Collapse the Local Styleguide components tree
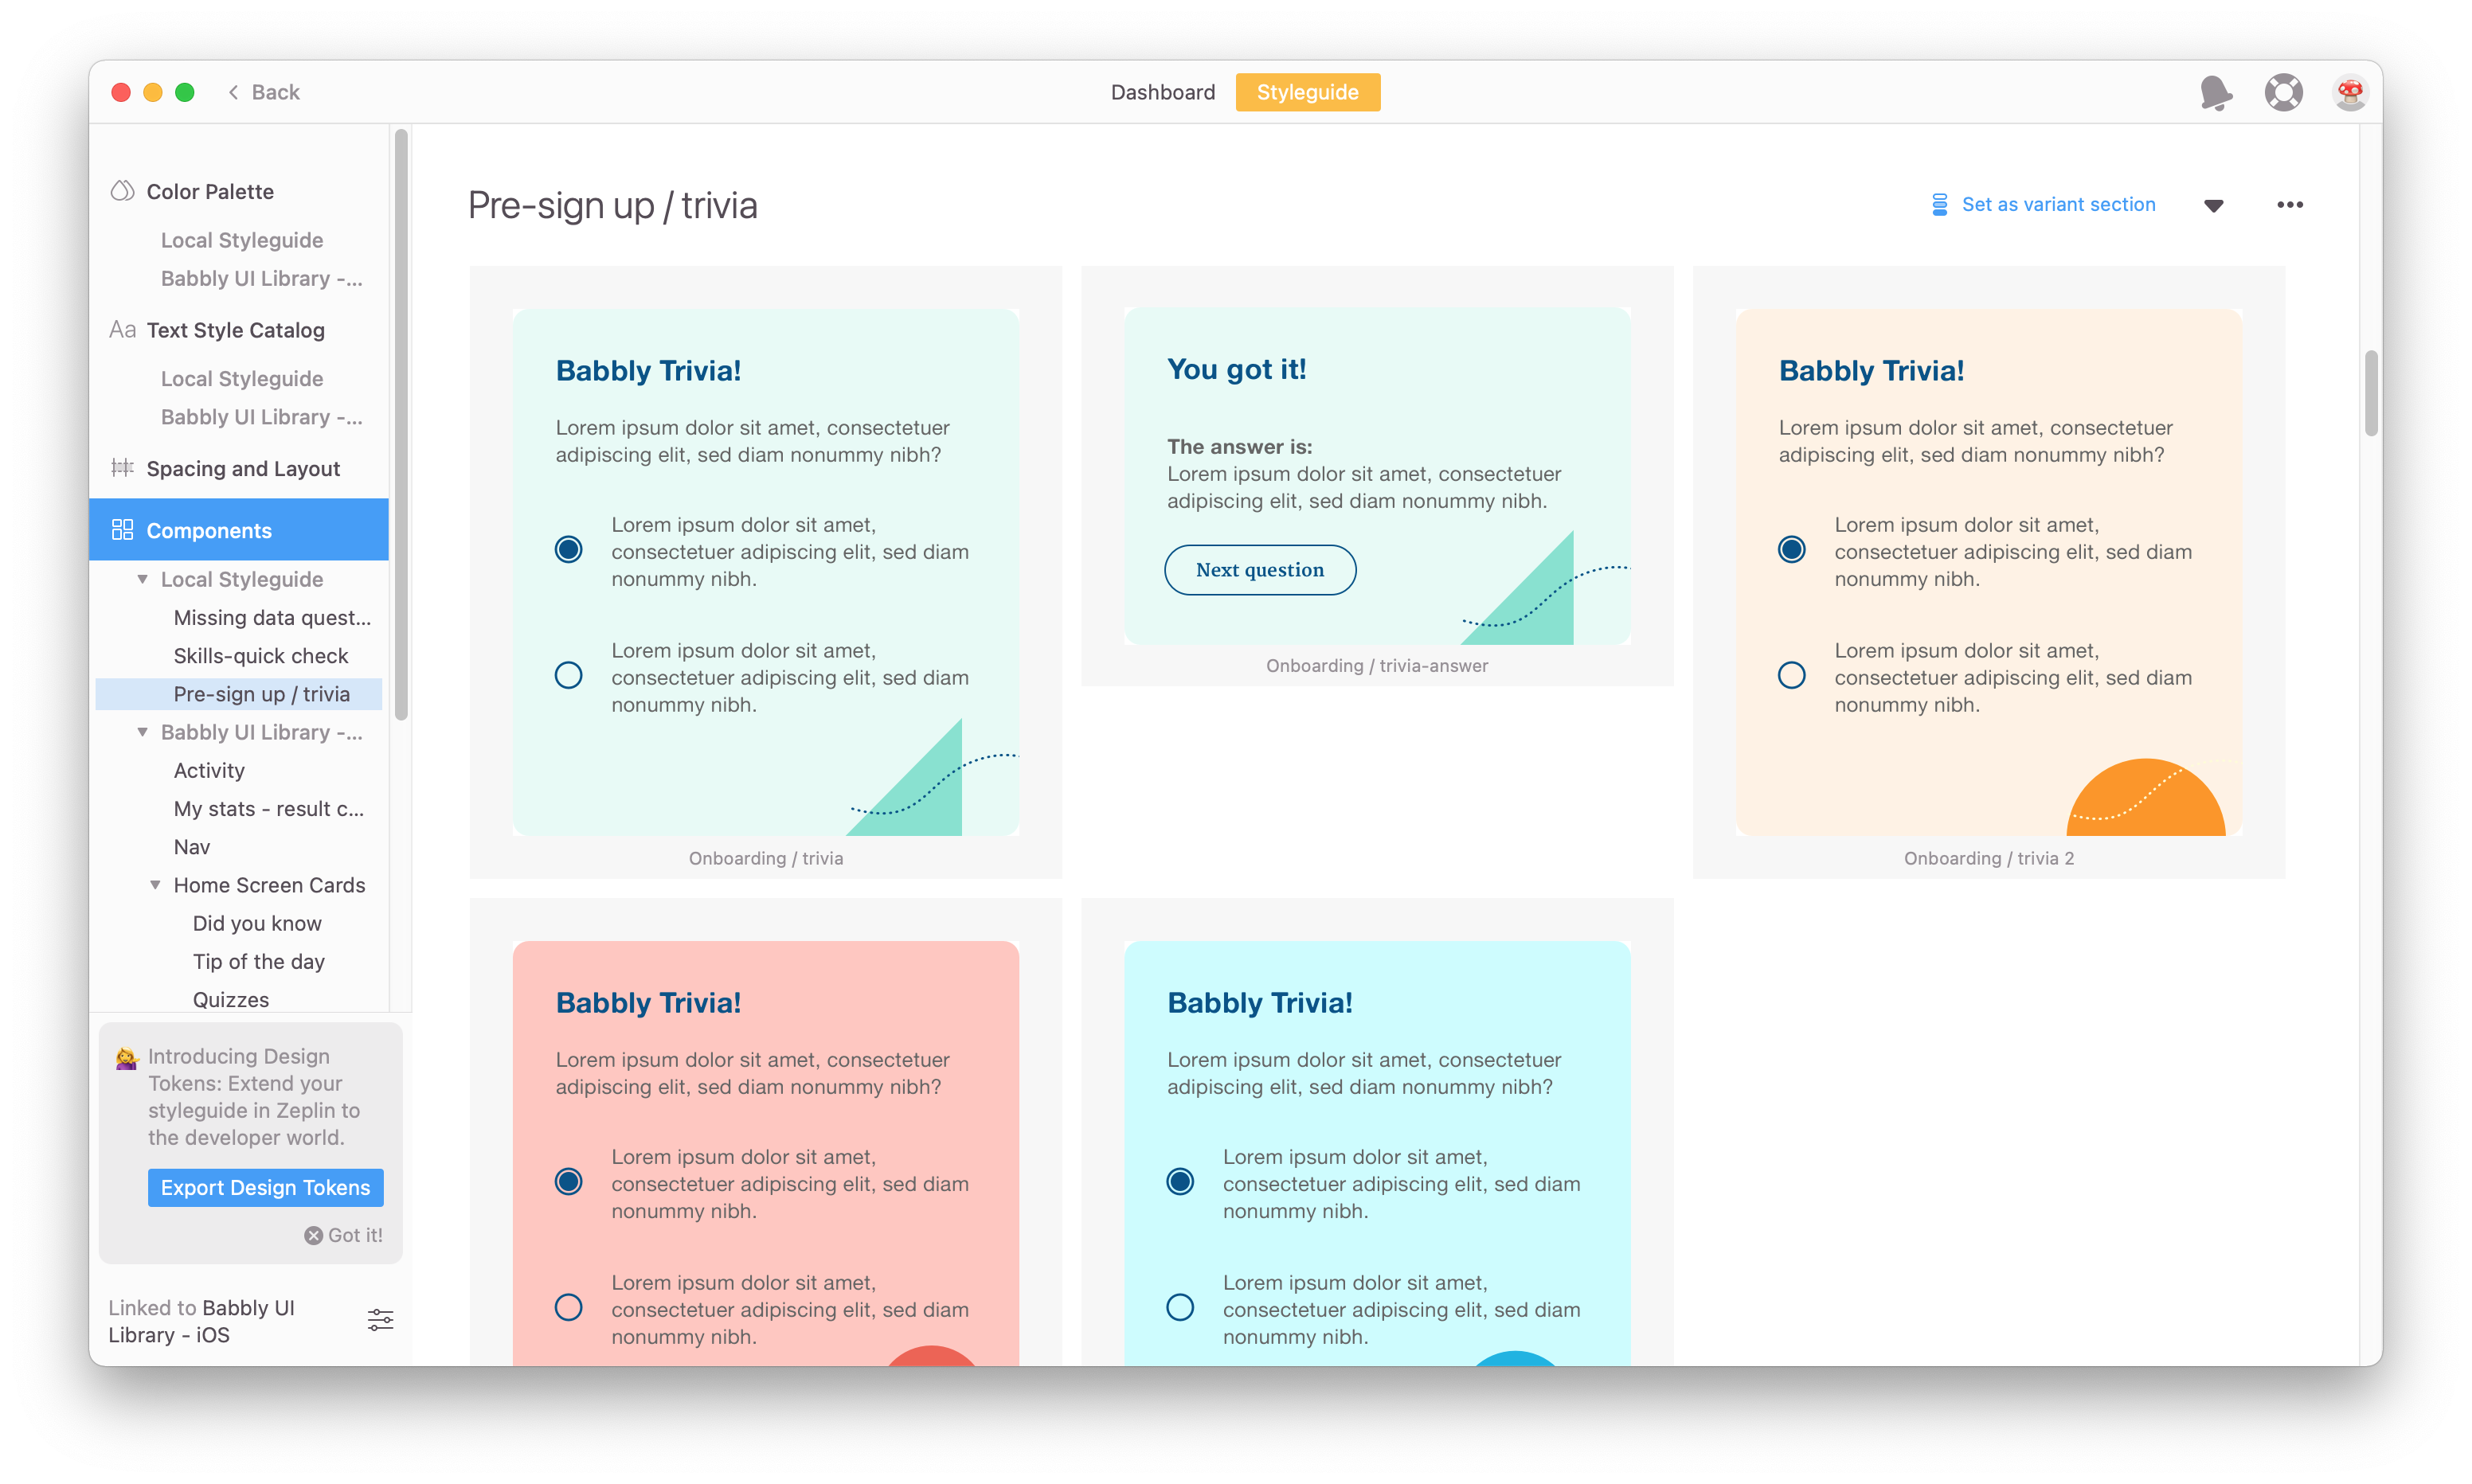 (142, 579)
